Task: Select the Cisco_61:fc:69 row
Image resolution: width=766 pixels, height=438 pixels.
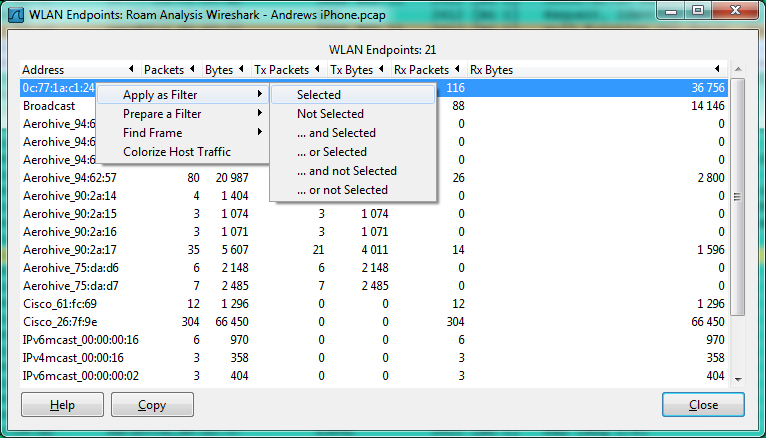Action: point(374,304)
